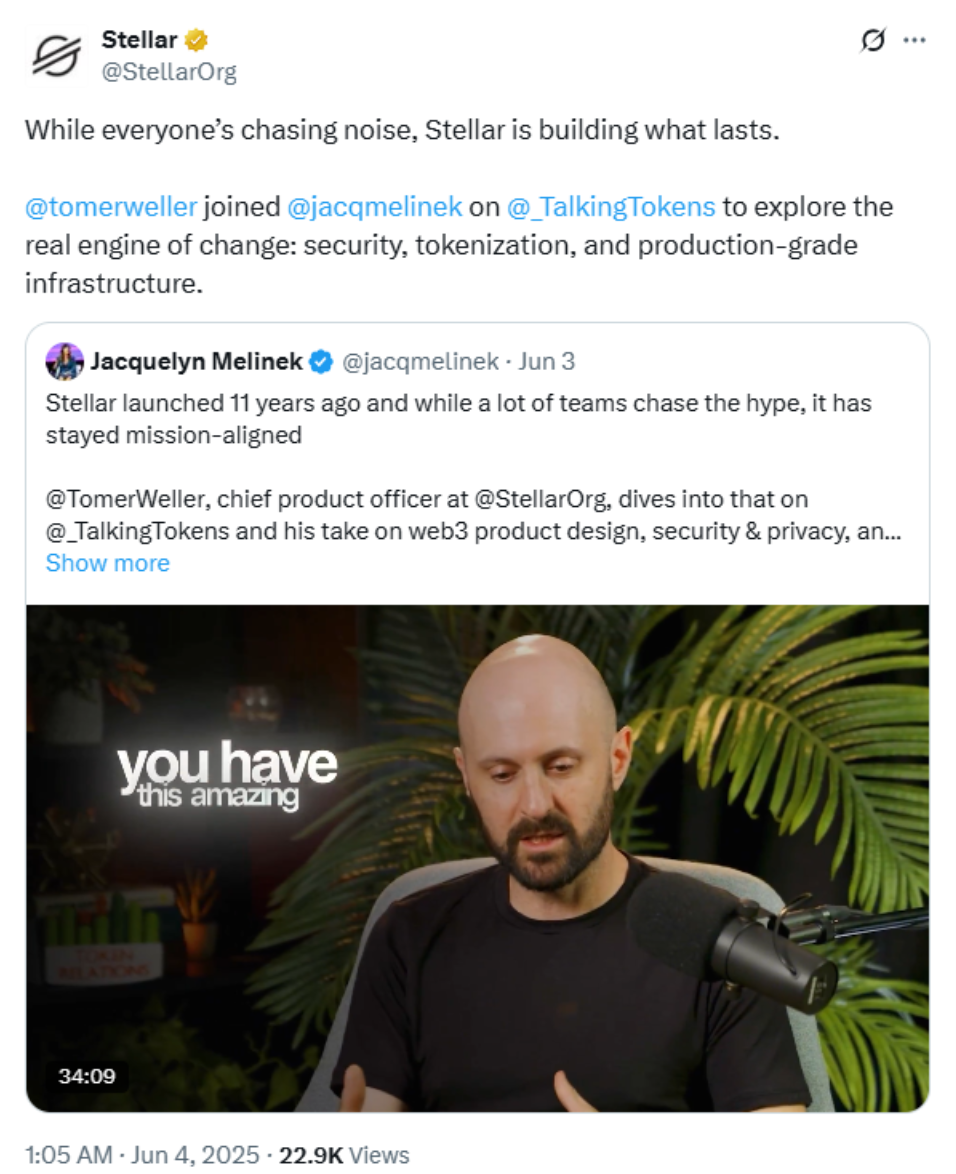Click the Stellar logo avatar

(56, 55)
